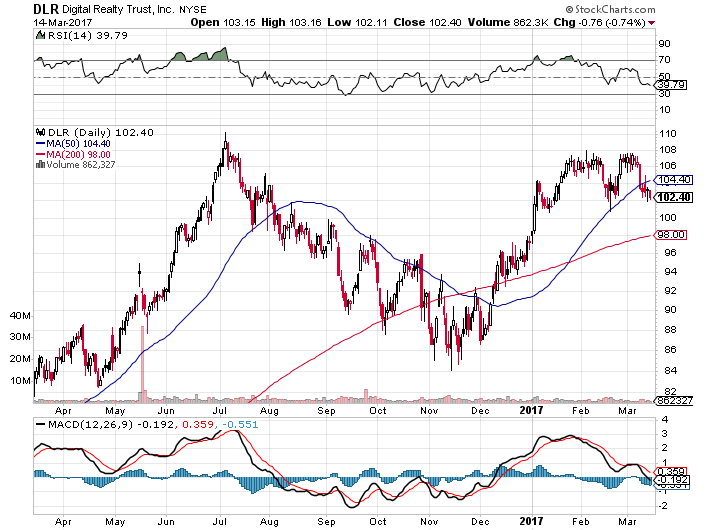Viewport: 707px width, 530px height.
Task: Click the Jul label on price chart axis
Action: [220, 411]
